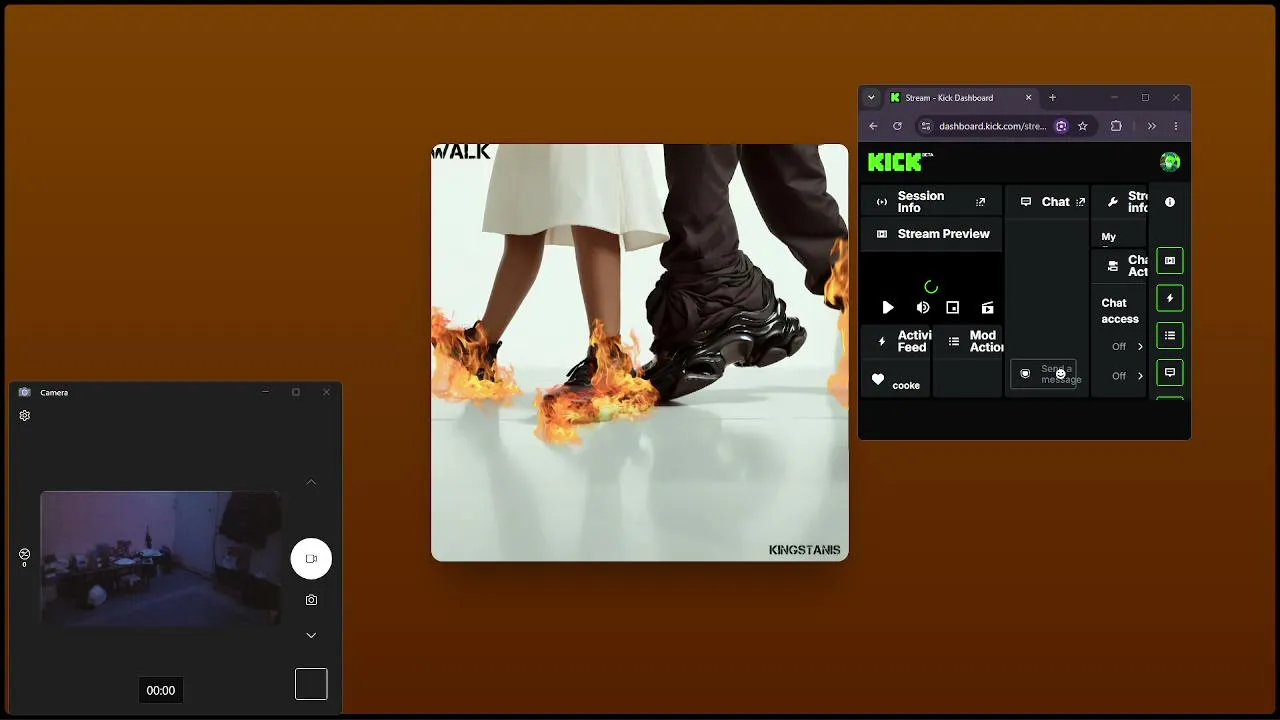Open the Camera roll thumbnail square

311,684
